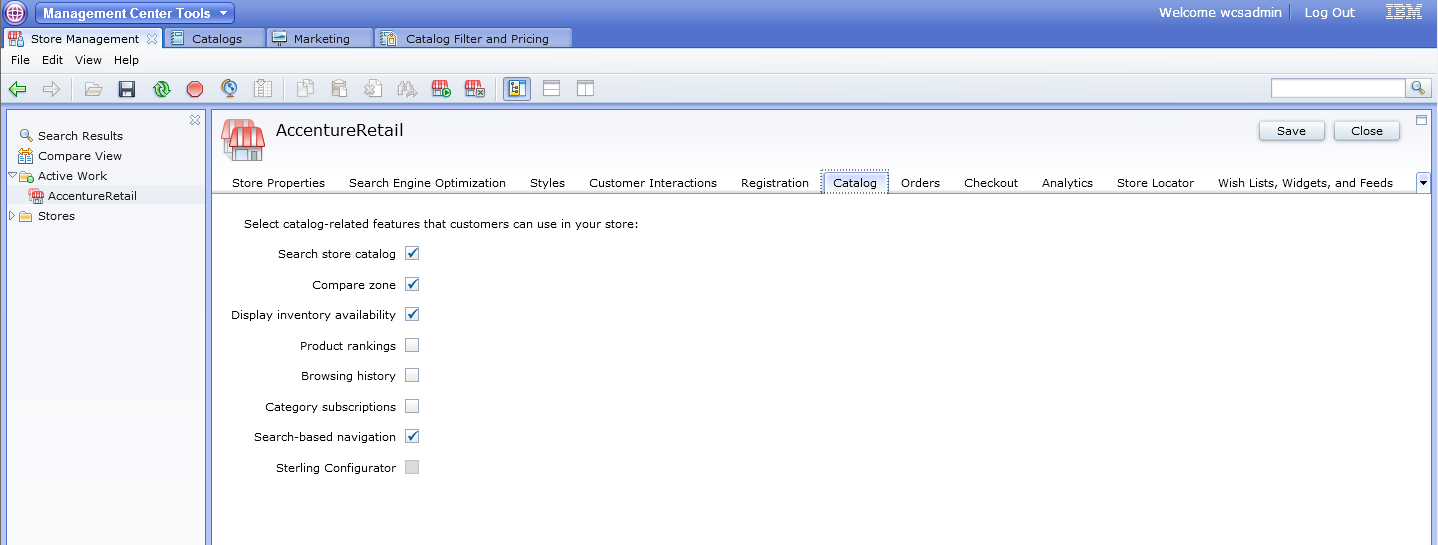This screenshot has width=1438, height=545.
Task: Open the Styles tab
Action: tap(547, 183)
